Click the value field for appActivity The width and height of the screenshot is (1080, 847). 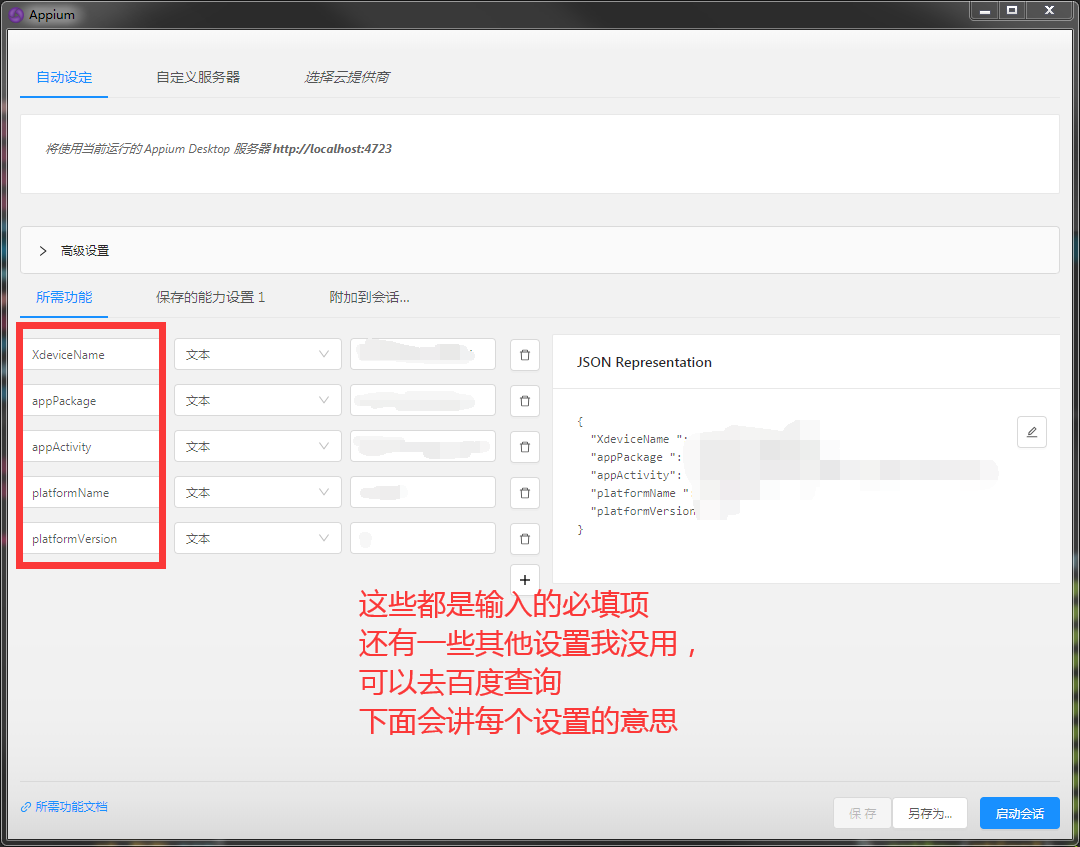(423, 447)
